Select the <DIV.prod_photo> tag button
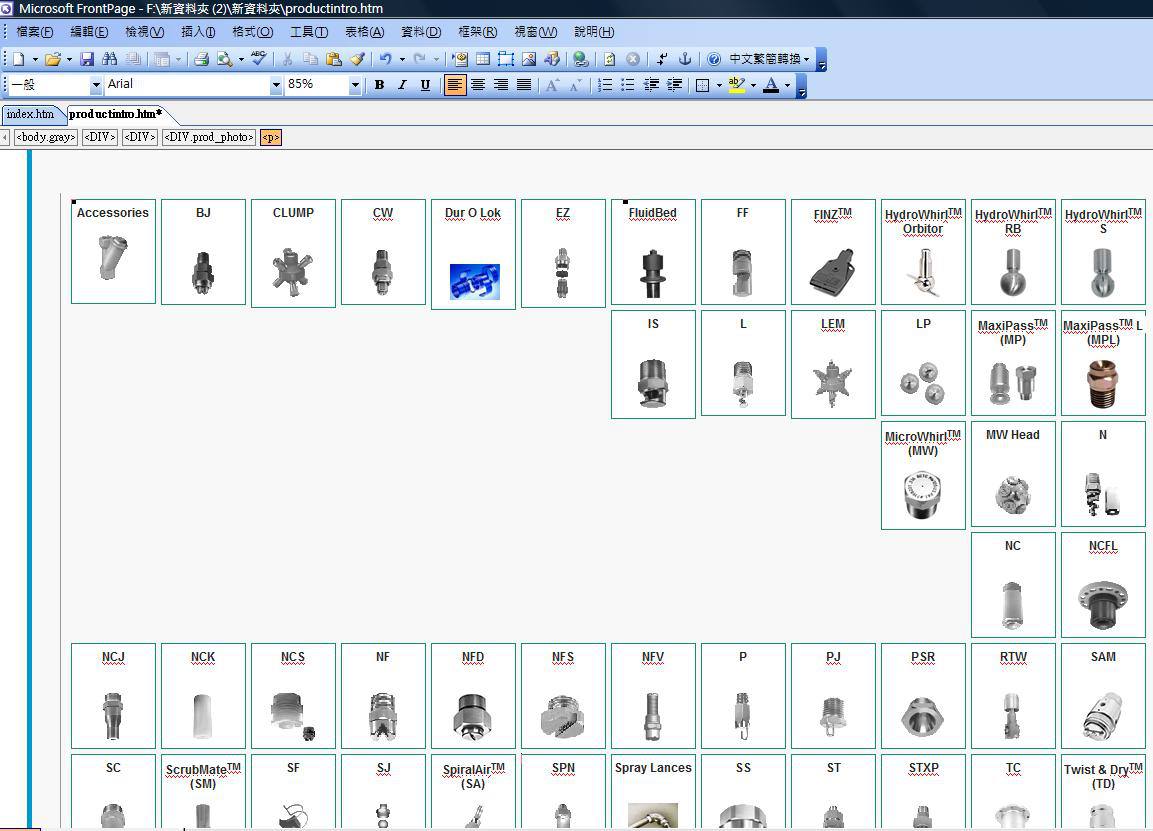Viewport: 1153px width, 831px height. (209, 137)
